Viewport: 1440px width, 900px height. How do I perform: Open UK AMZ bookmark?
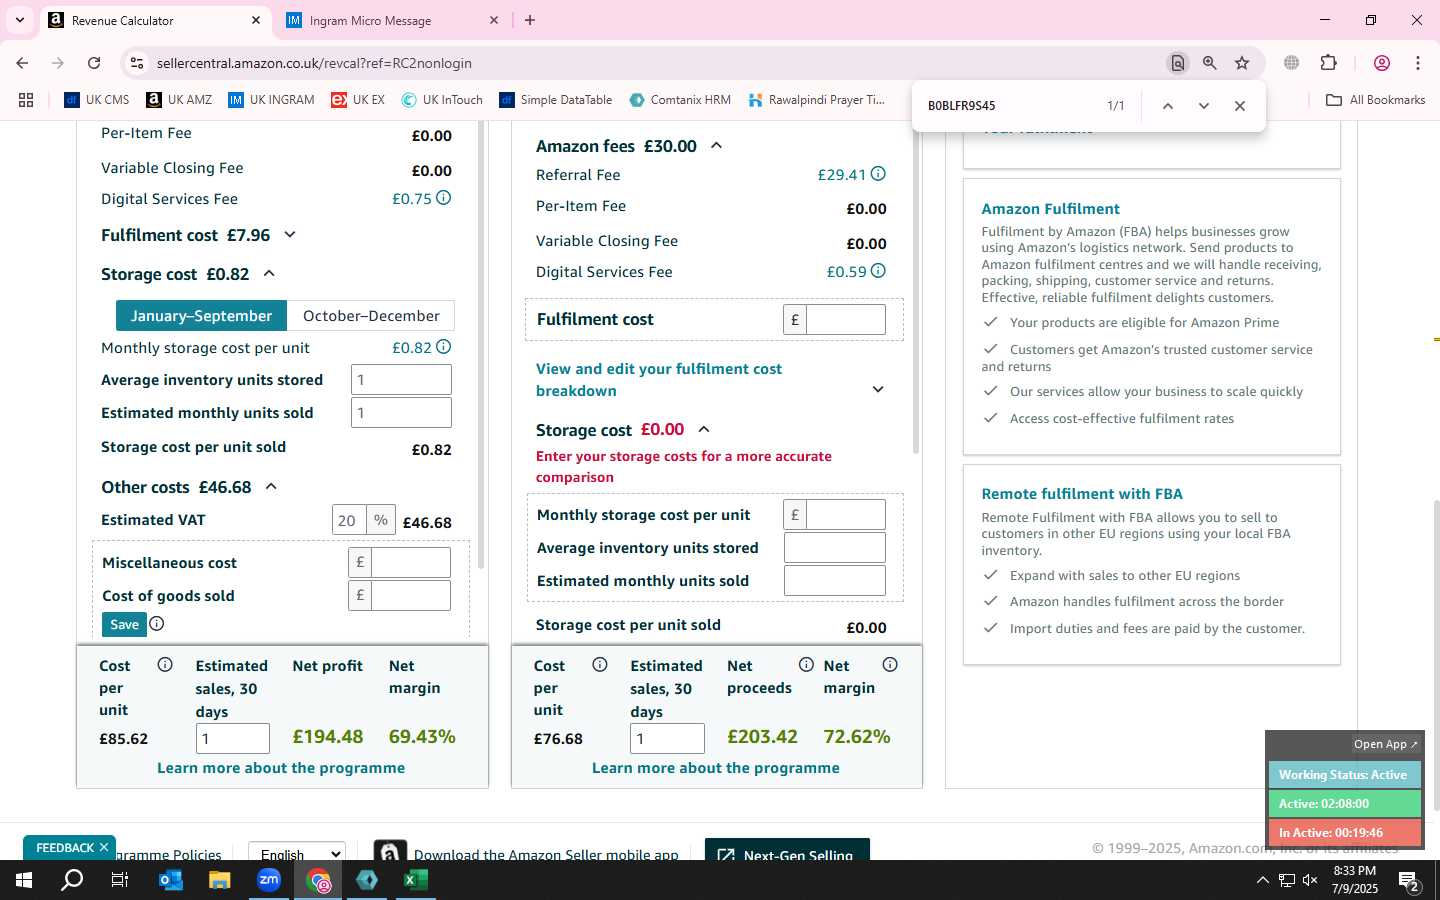[x=179, y=100]
